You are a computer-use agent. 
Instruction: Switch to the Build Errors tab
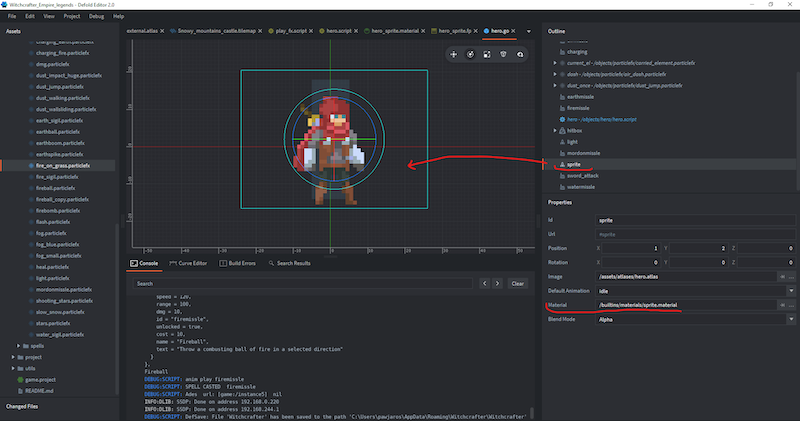click(x=239, y=262)
